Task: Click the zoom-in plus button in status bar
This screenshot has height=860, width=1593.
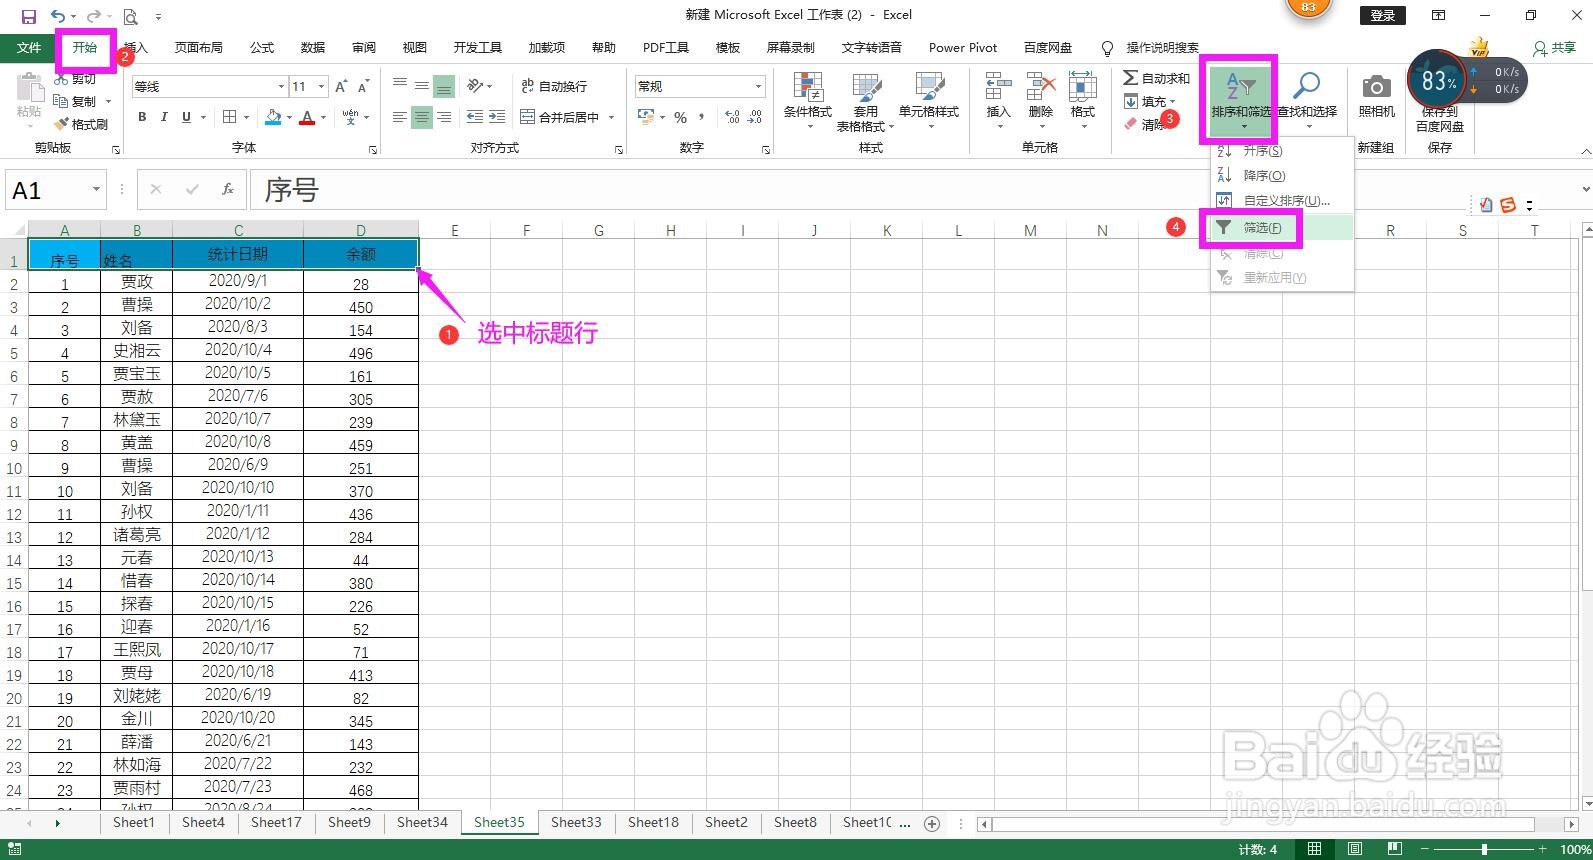Action: (x=1544, y=849)
